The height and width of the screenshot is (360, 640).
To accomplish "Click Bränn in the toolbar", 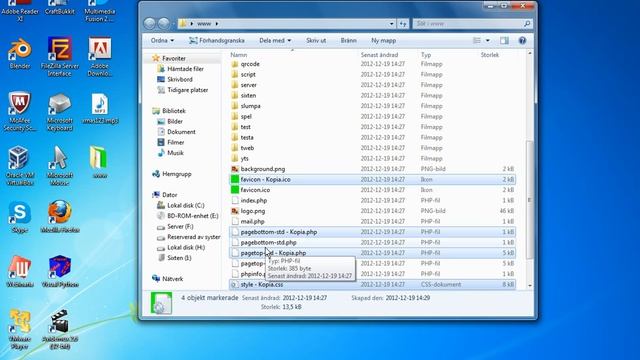I will coord(349,40).
